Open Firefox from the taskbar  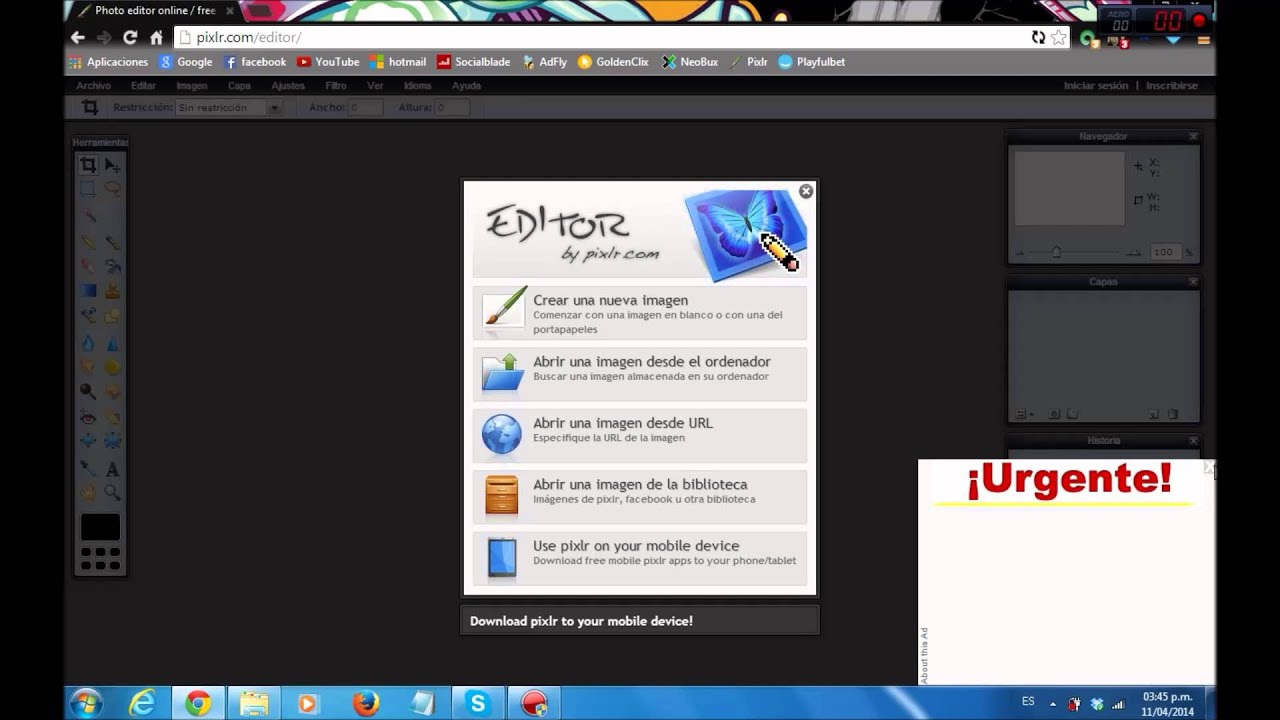(366, 704)
